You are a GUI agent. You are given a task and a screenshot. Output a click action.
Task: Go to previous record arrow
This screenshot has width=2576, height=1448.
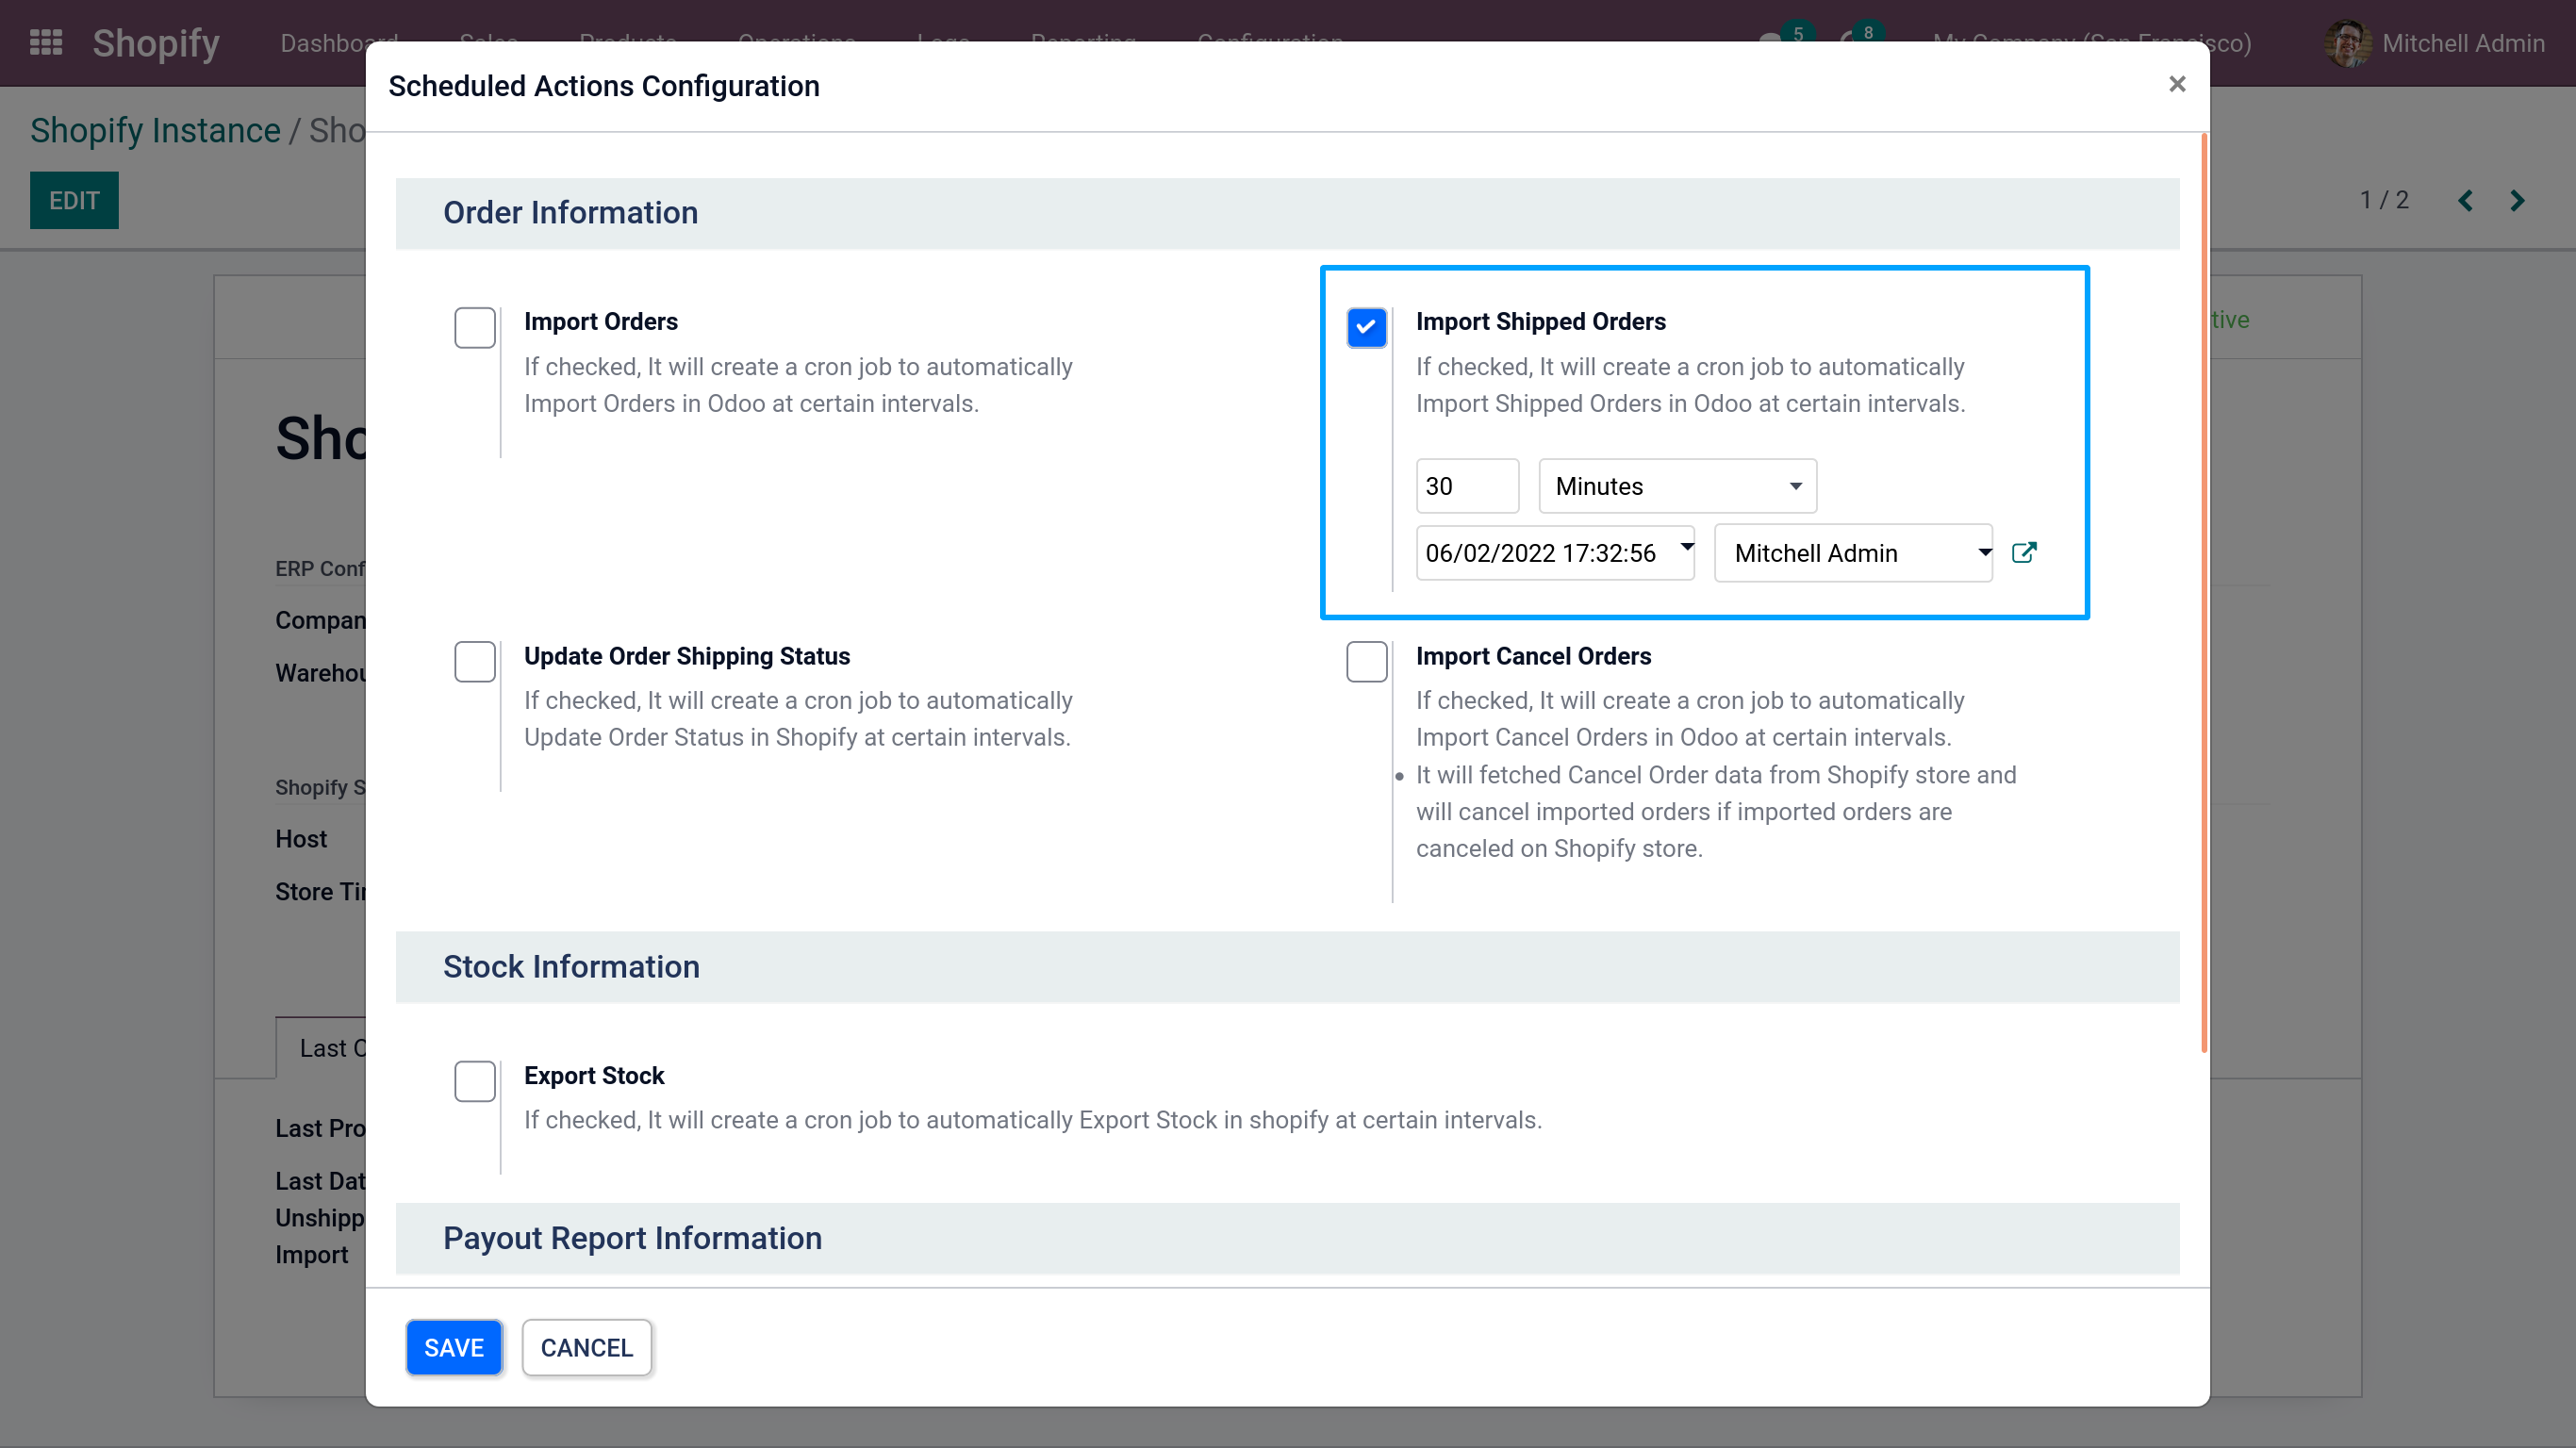point(2465,201)
